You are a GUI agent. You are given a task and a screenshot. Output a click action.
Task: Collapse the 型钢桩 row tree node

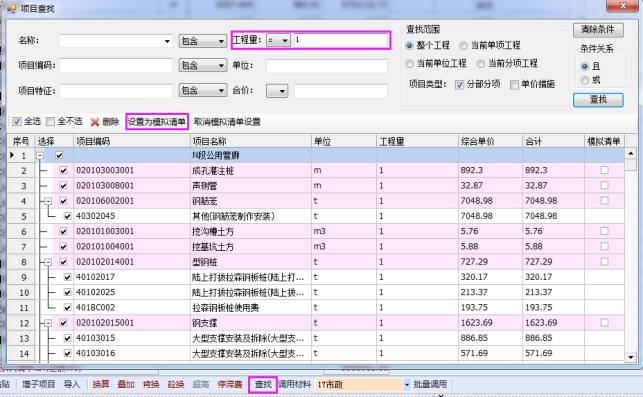(x=48, y=262)
